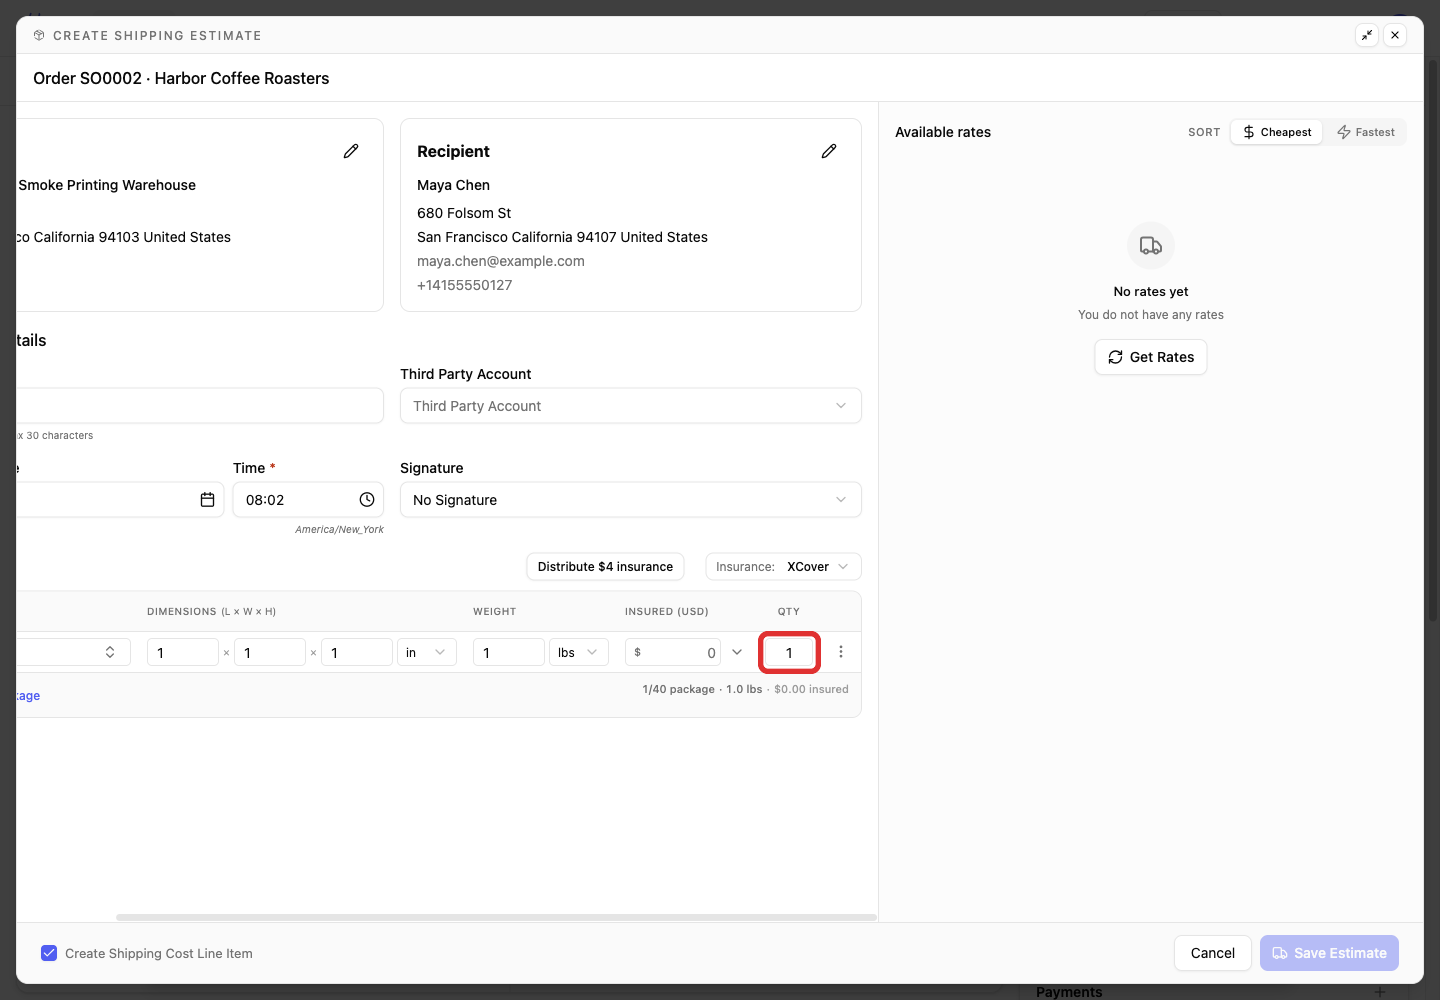Image resolution: width=1440 pixels, height=1000 pixels.
Task: Click the truck icon above No rates yet
Action: (x=1151, y=246)
